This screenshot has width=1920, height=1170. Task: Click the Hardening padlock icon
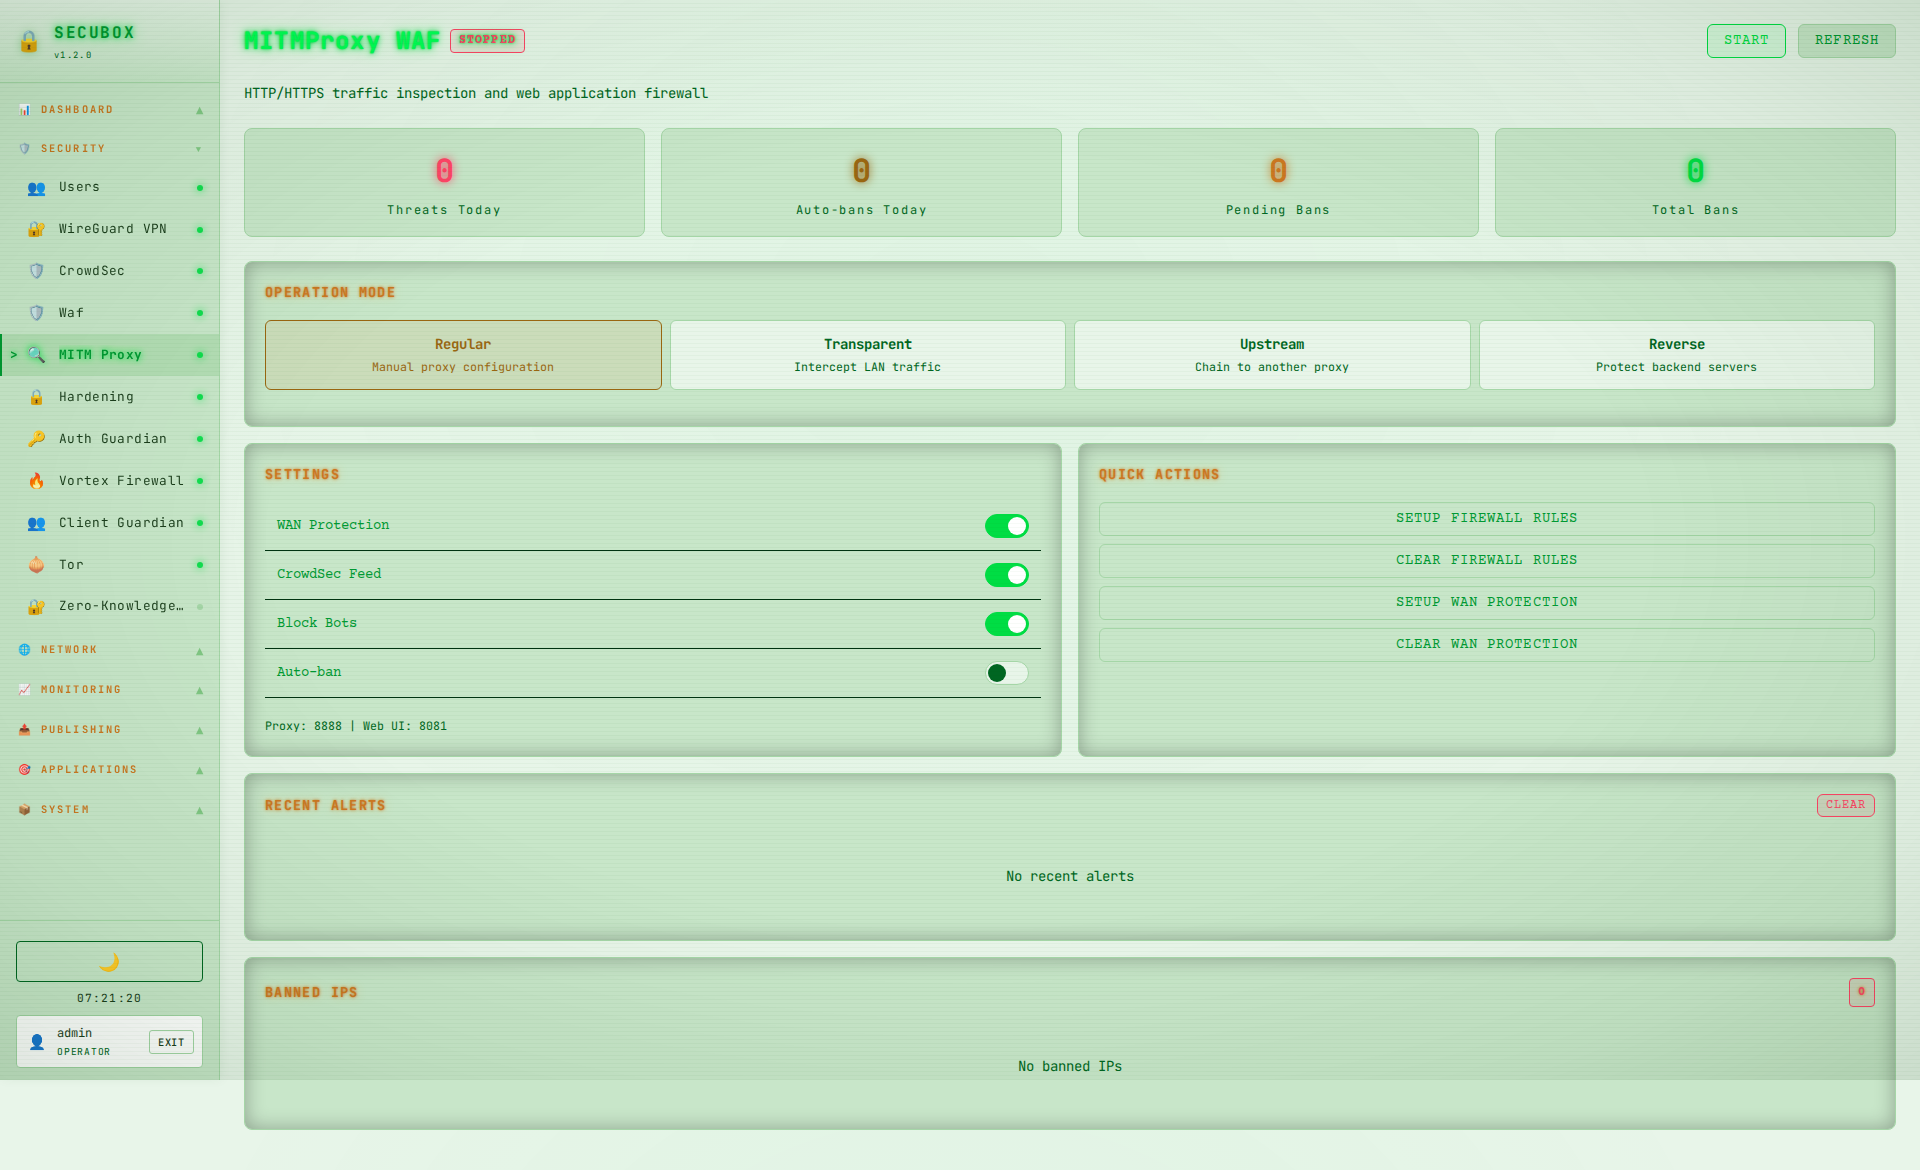point(36,397)
